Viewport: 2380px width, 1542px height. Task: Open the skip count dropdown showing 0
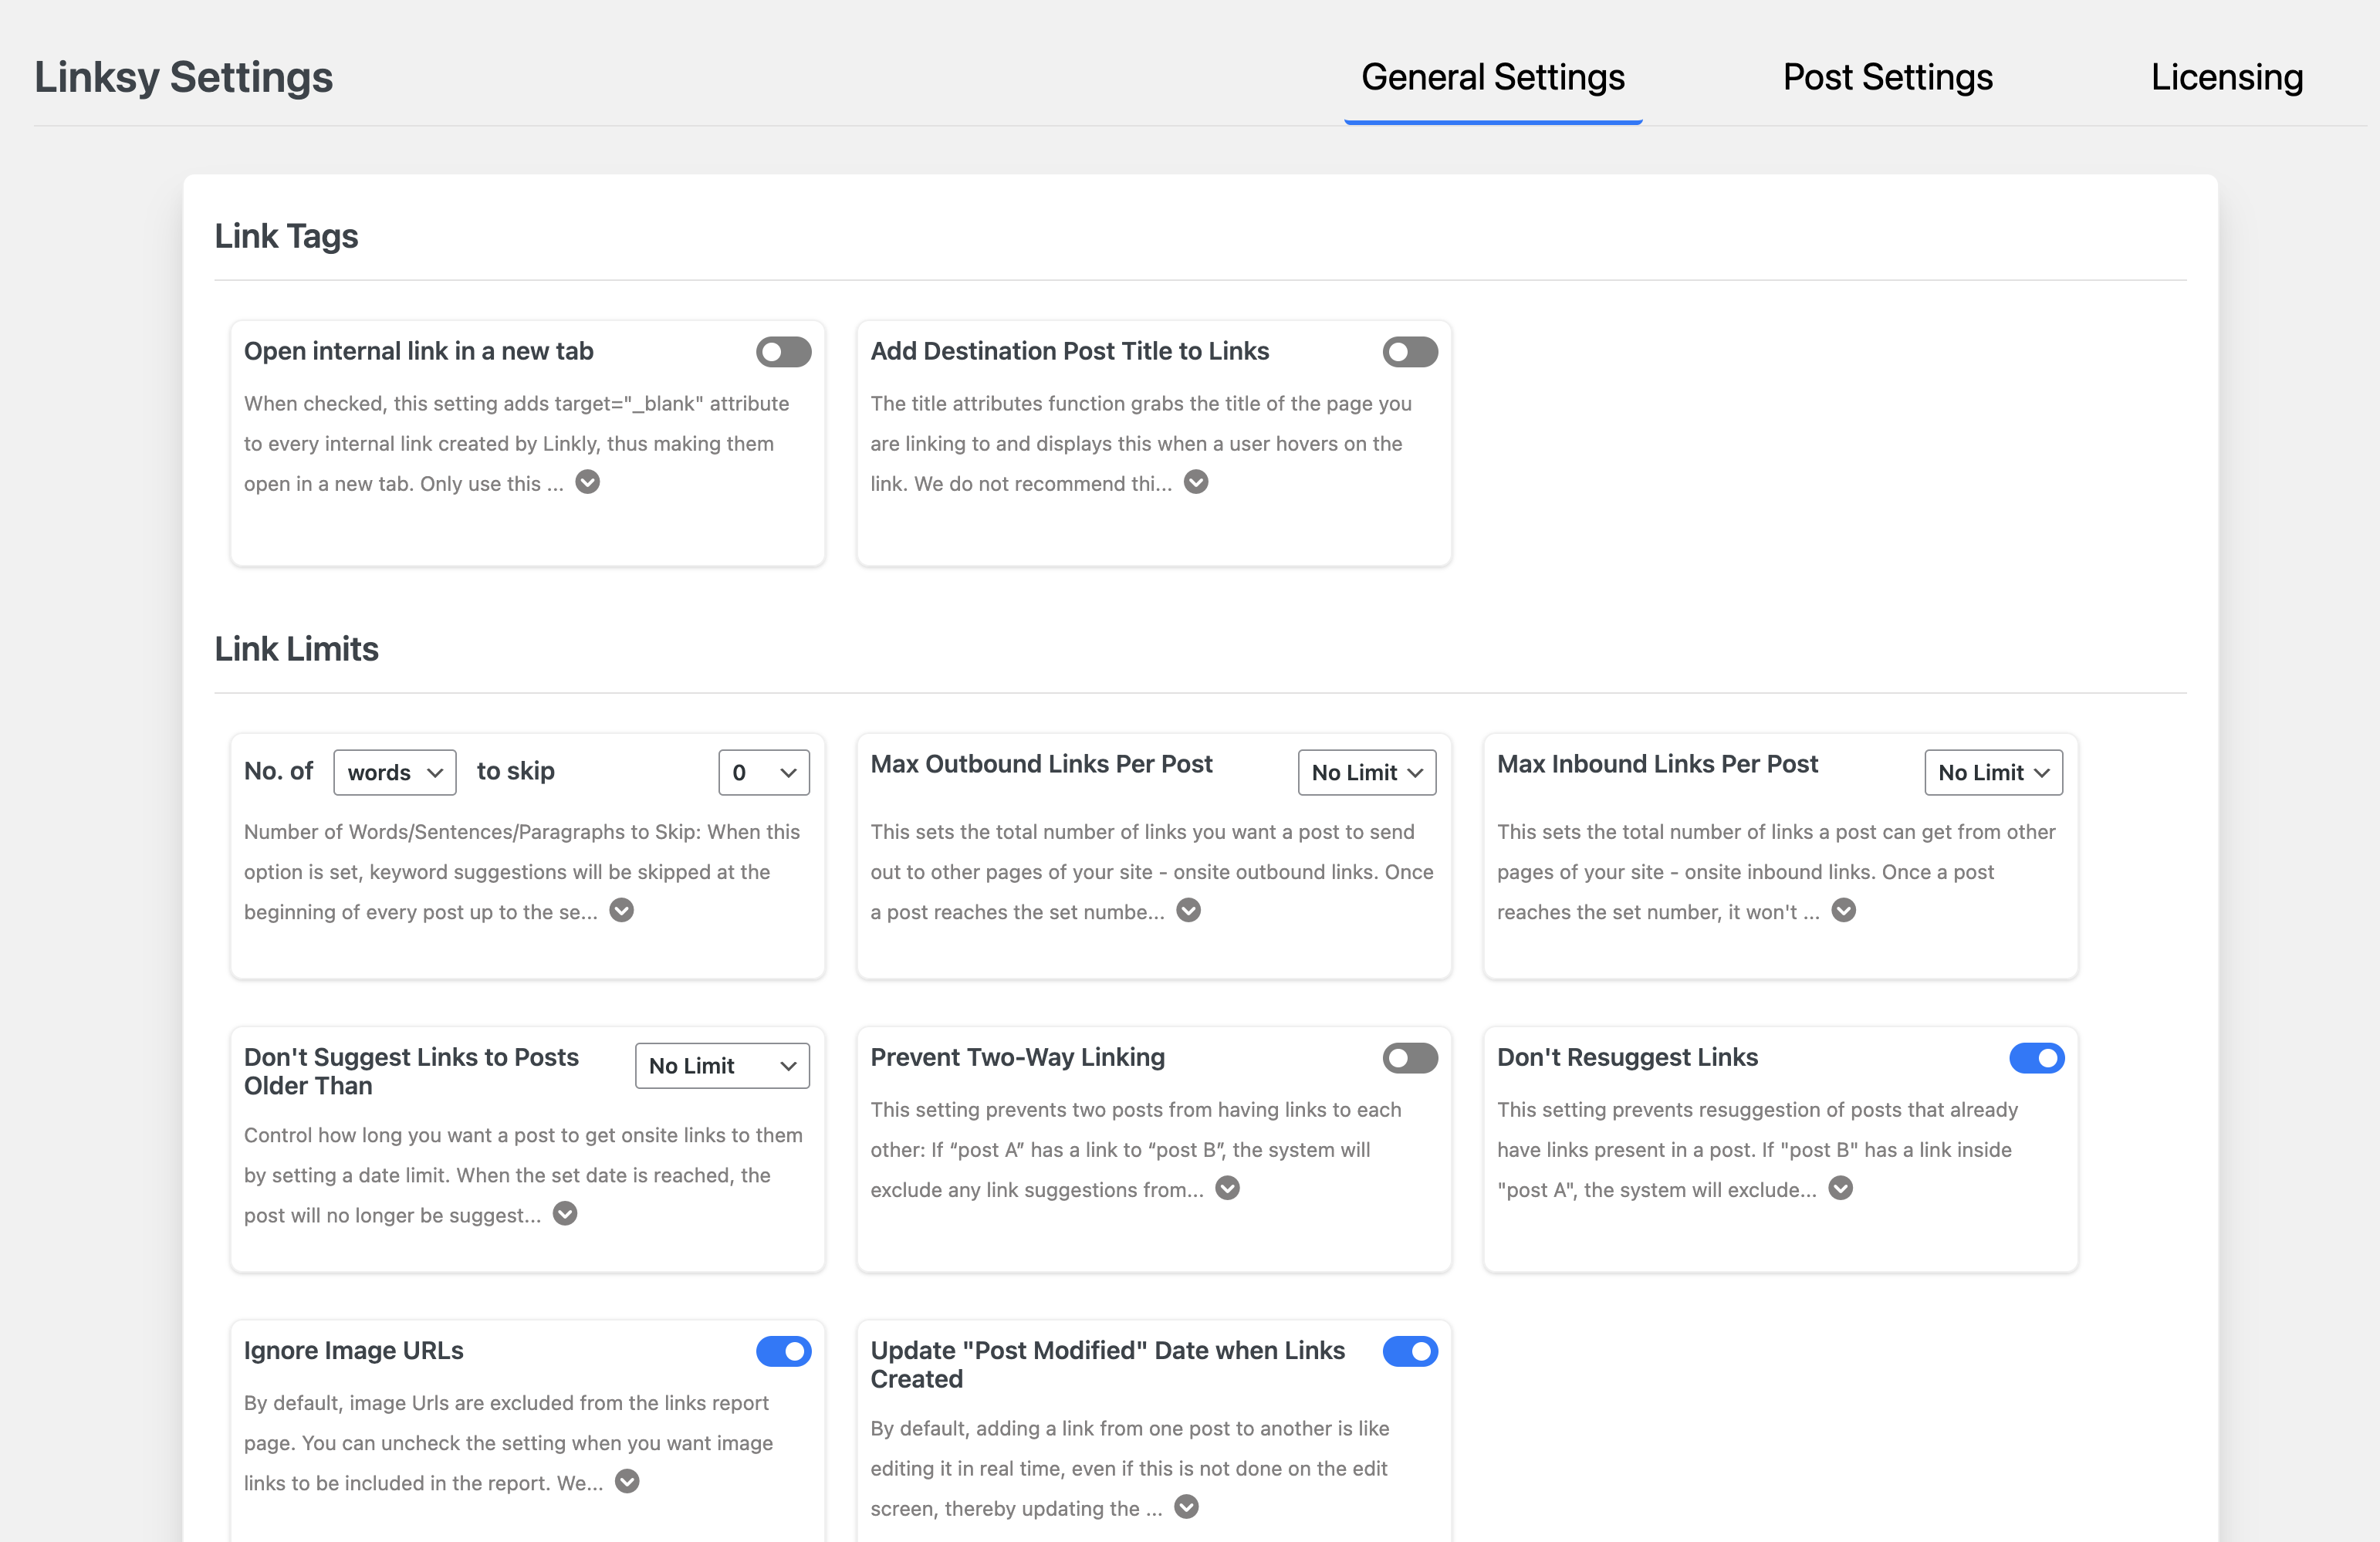tap(764, 772)
